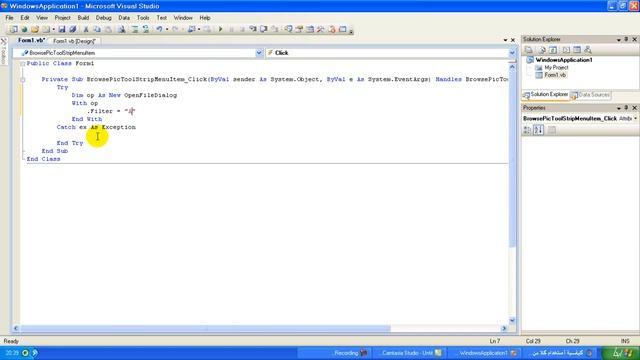Screen dimensions: 640x360
Task: Toggle auto-hide pin on Solution Explorer
Action: coord(627,39)
